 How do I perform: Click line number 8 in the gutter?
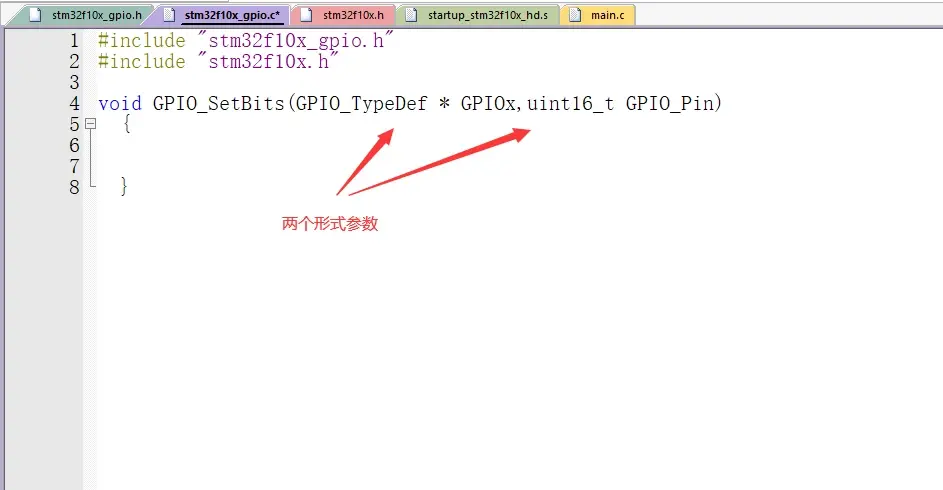[x=74, y=188]
